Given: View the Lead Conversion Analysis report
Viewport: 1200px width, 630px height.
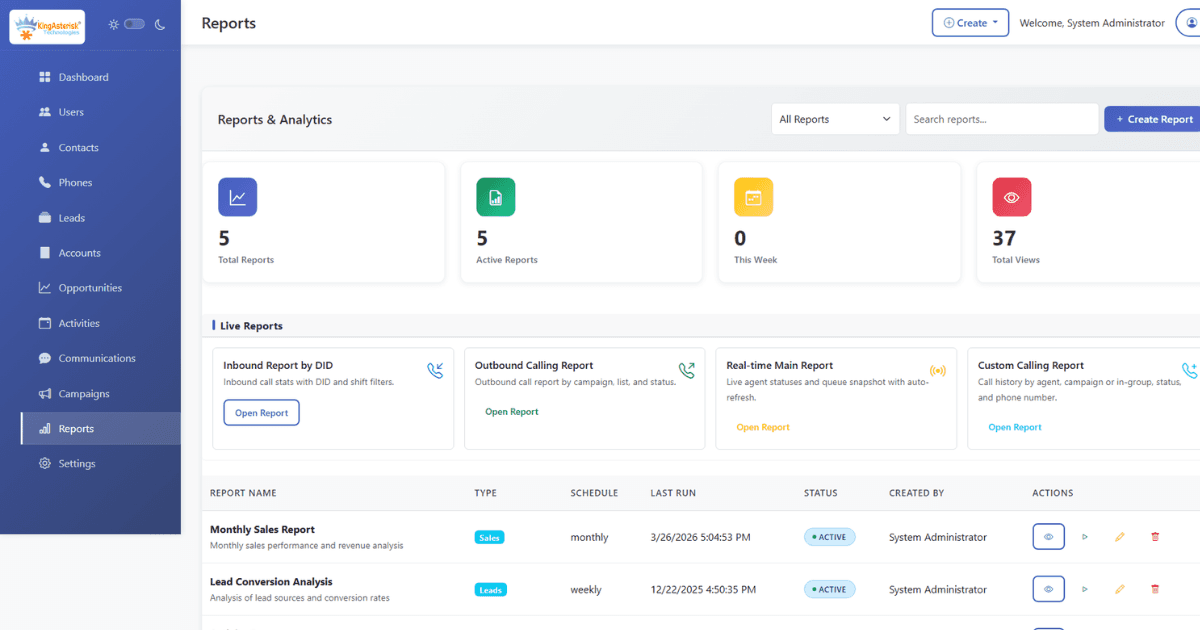Looking at the screenshot, I should tap(1048, 589).
